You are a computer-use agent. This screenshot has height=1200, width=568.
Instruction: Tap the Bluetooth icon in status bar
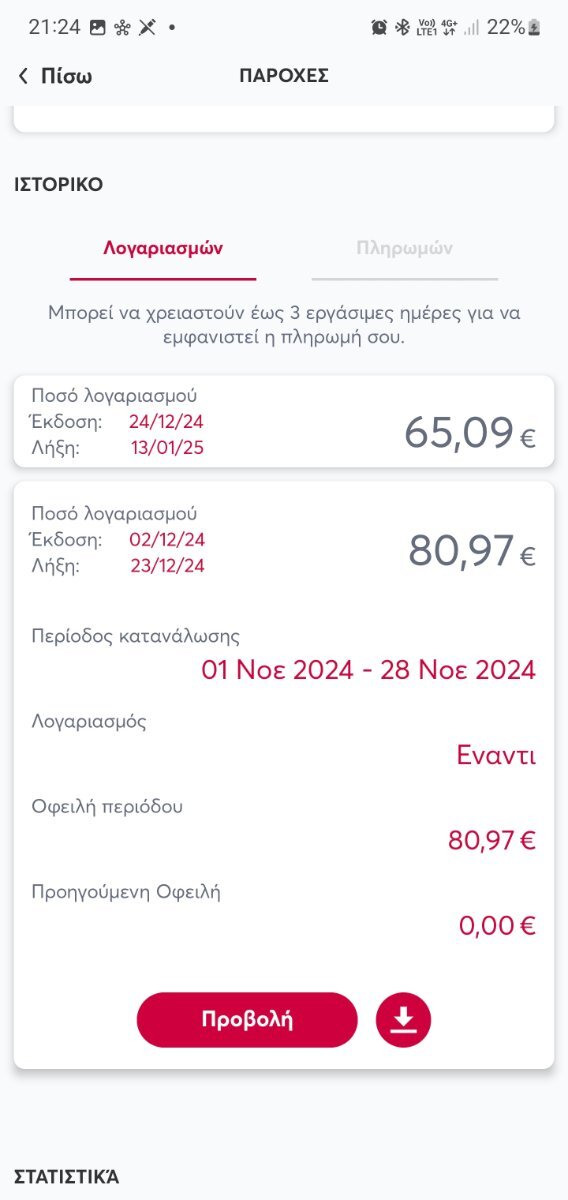point(403,27)
